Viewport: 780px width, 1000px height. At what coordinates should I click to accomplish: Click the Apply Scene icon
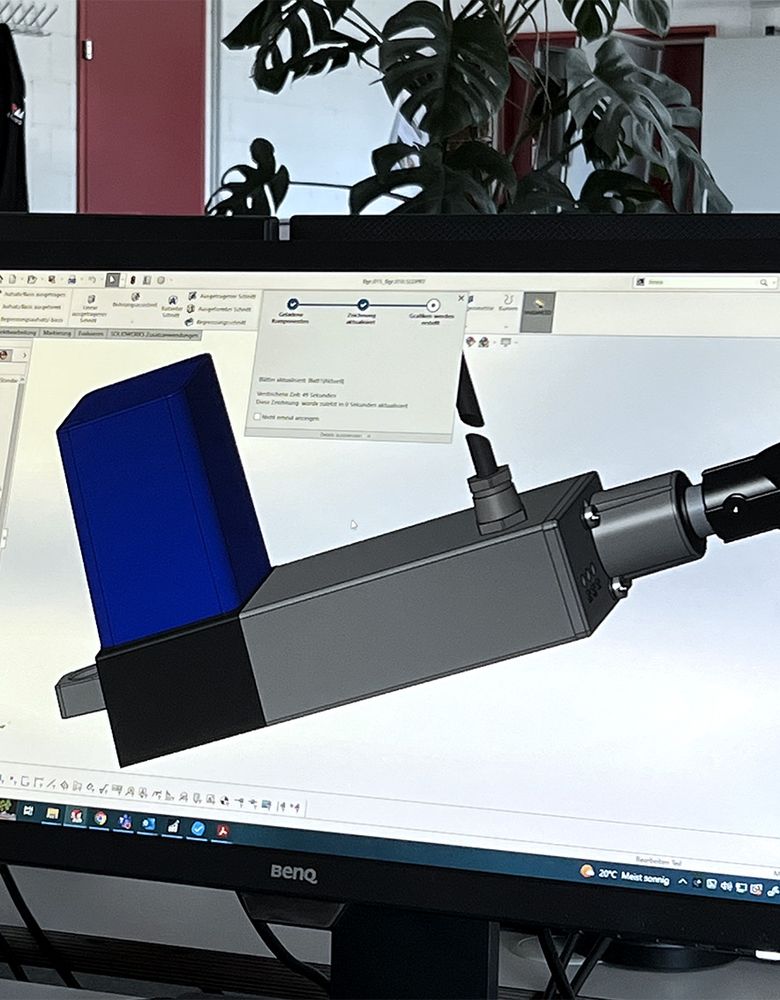coord(484,342)
